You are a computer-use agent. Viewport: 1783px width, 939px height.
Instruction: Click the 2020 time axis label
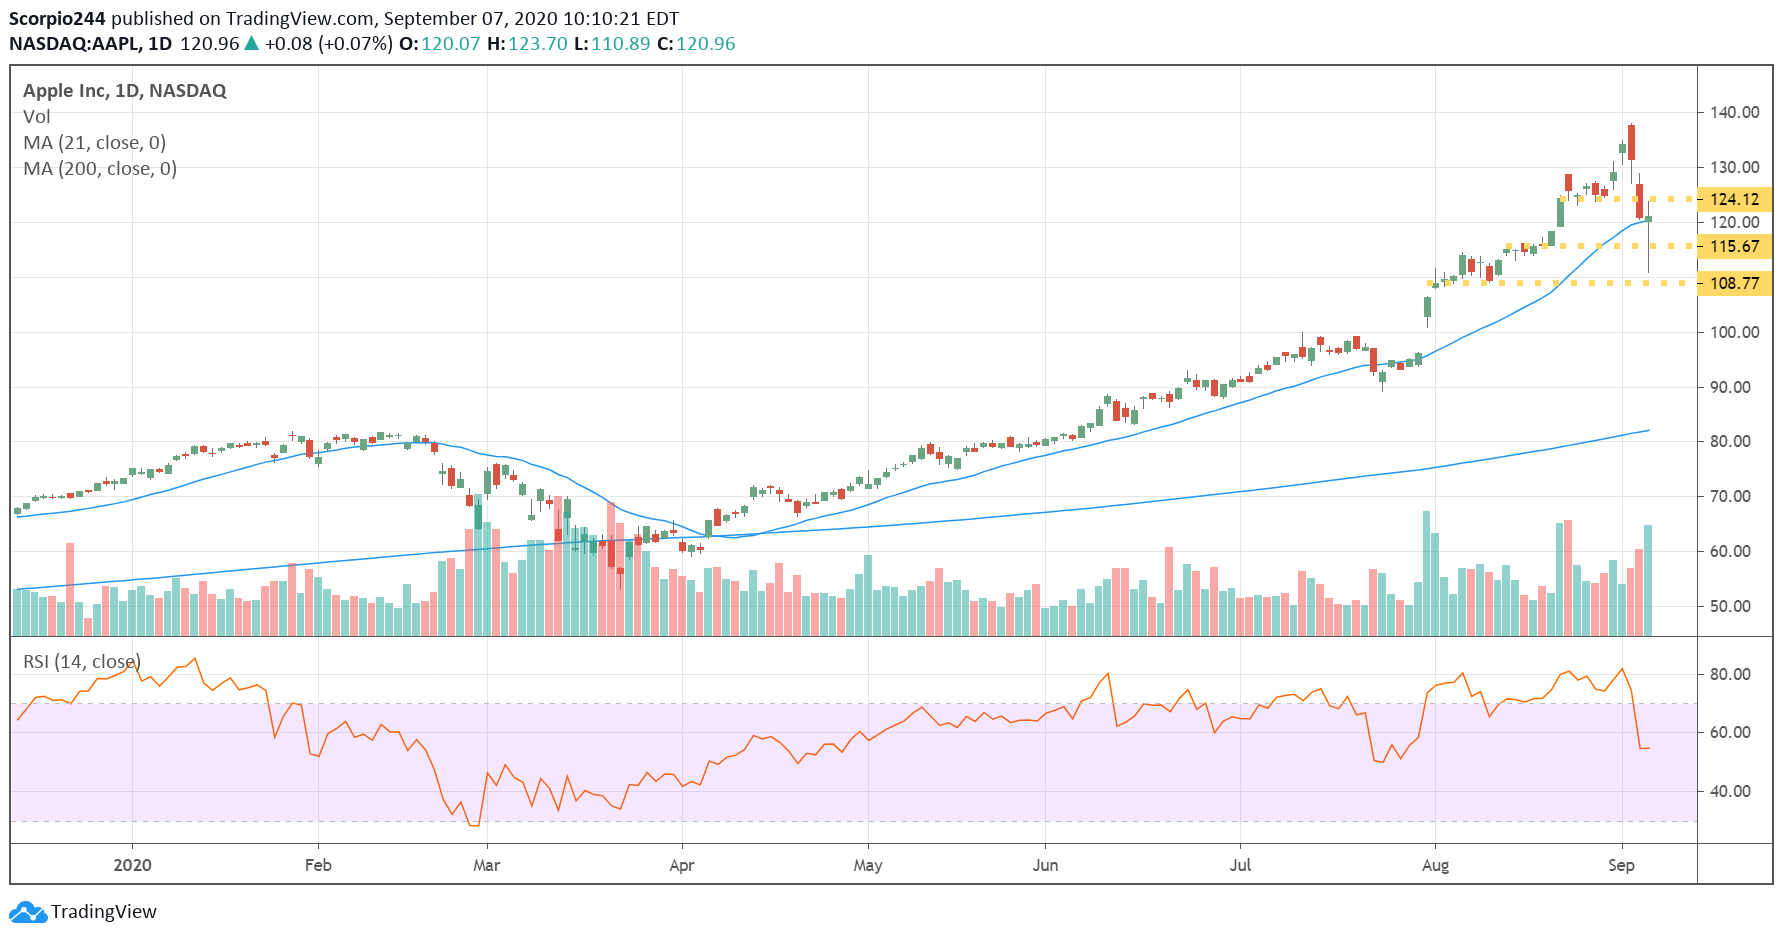pos(132,865)
